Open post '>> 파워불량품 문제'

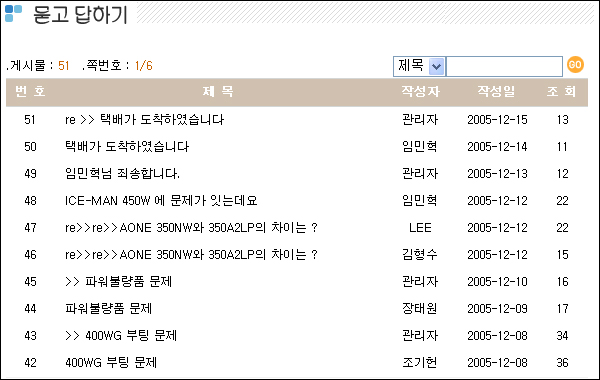pyautogui.click(x=118, y=282)
